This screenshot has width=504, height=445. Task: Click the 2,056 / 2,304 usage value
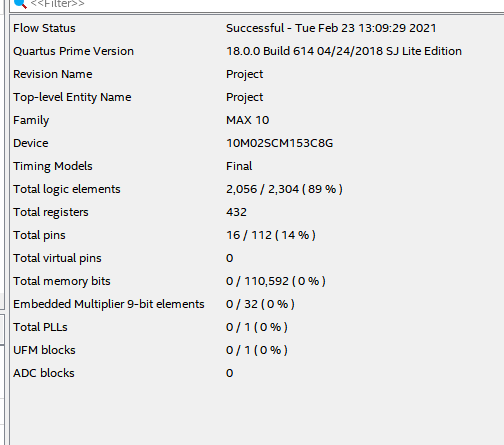click(284, 189)
